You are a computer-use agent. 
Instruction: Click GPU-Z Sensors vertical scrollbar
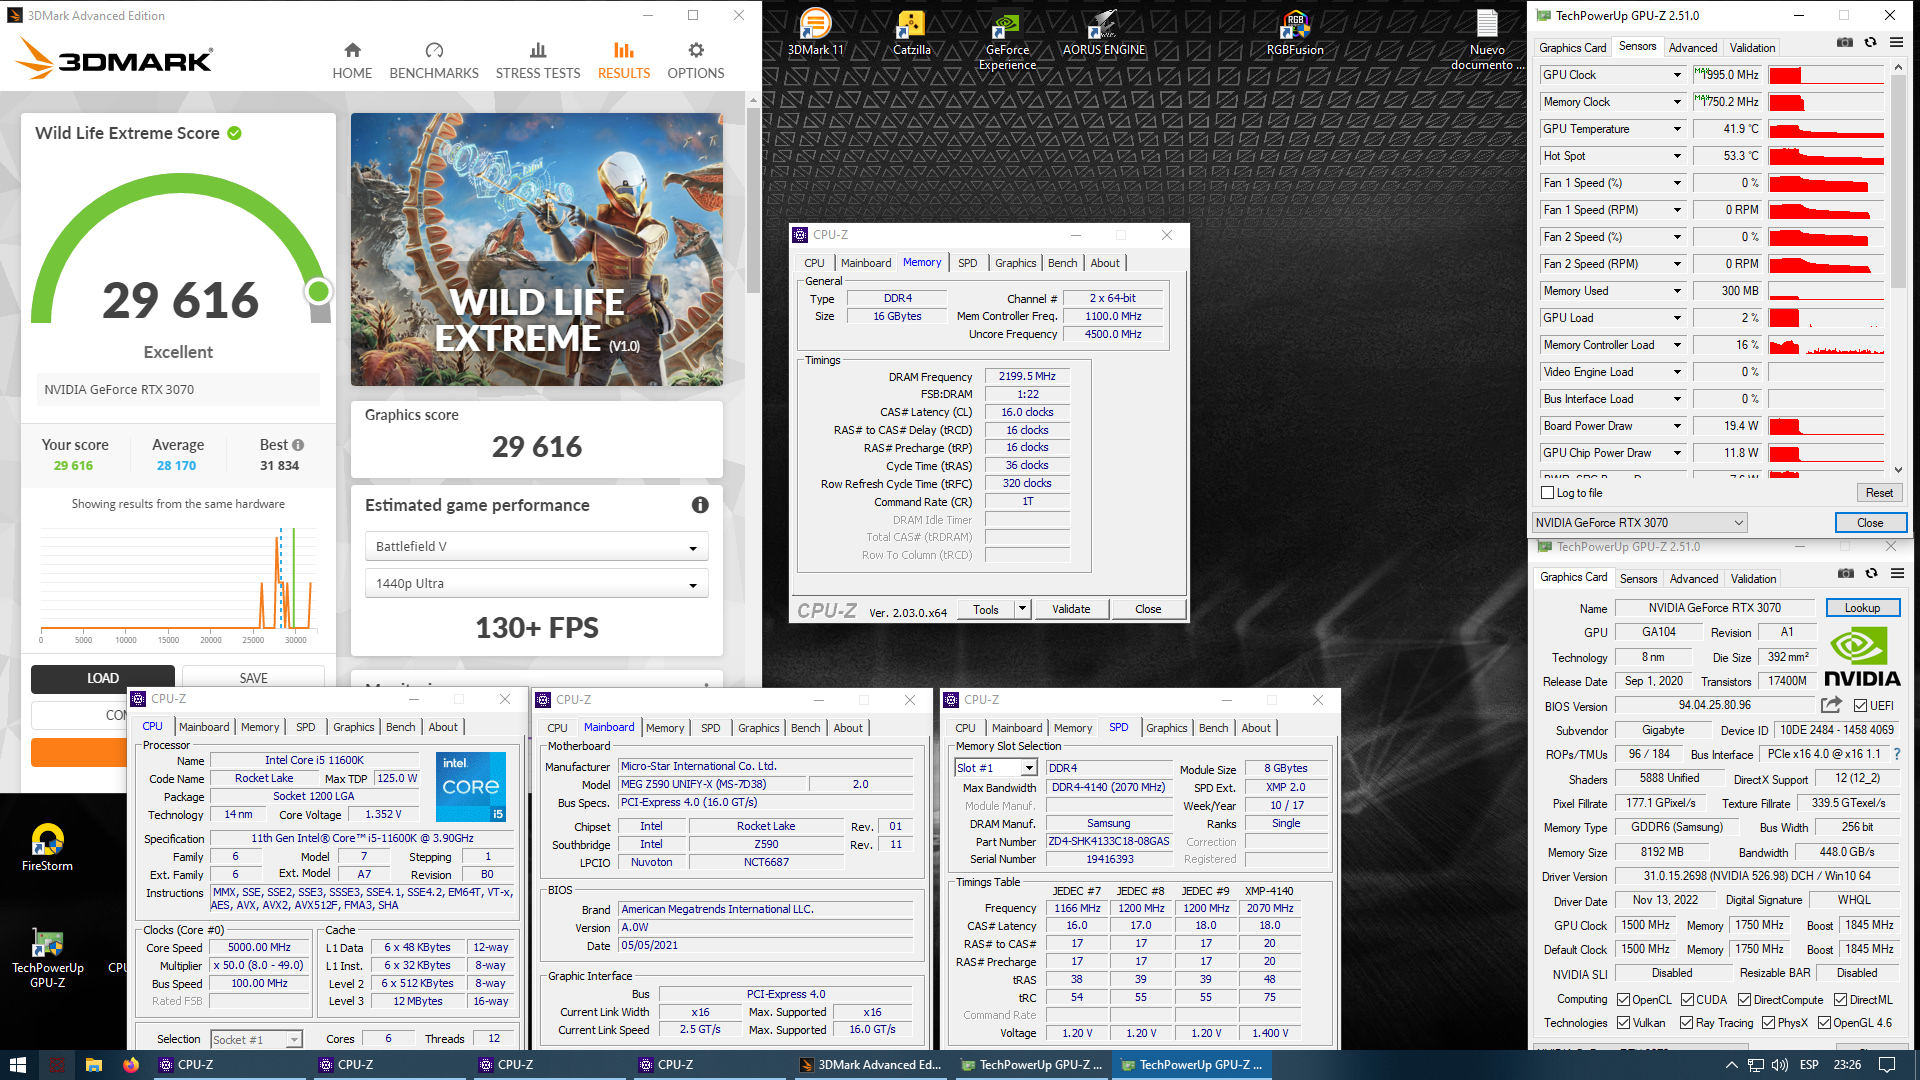pyautogui.click(x=1898, y=180)
